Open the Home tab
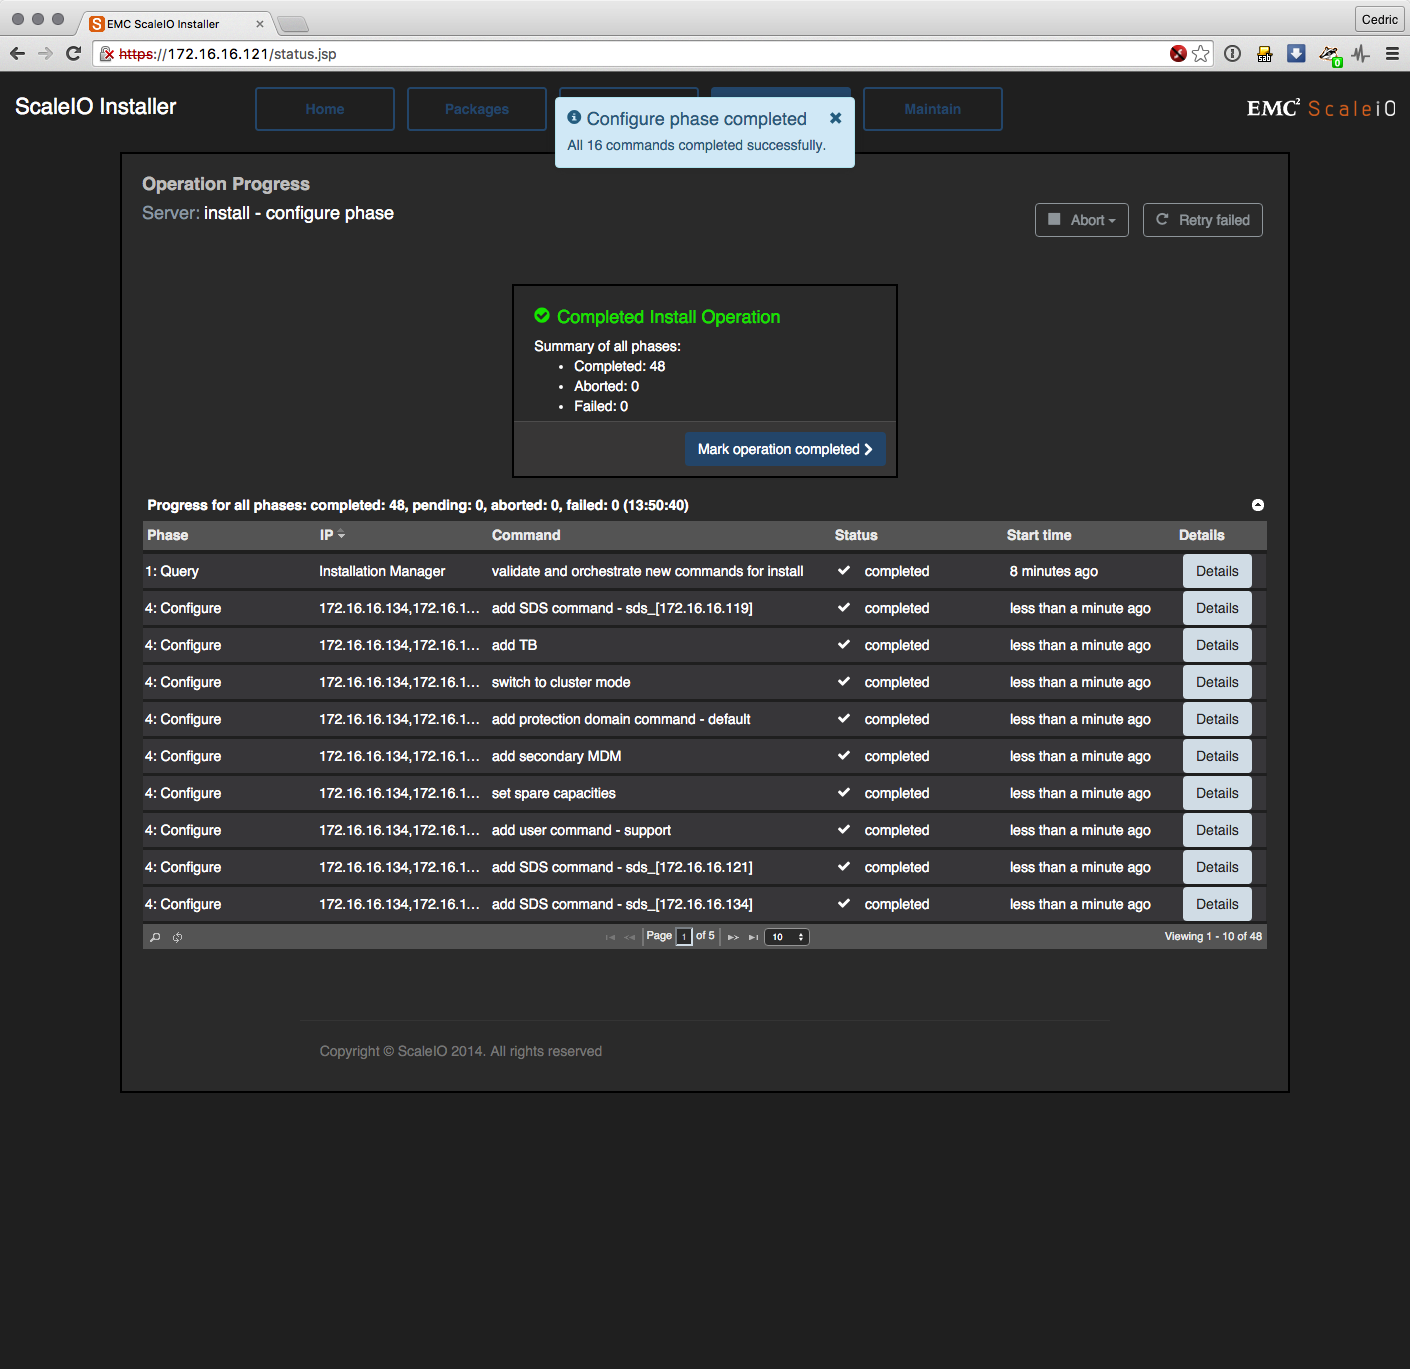The height and width of the screenshot is (1369, 1410). [325, 109]
